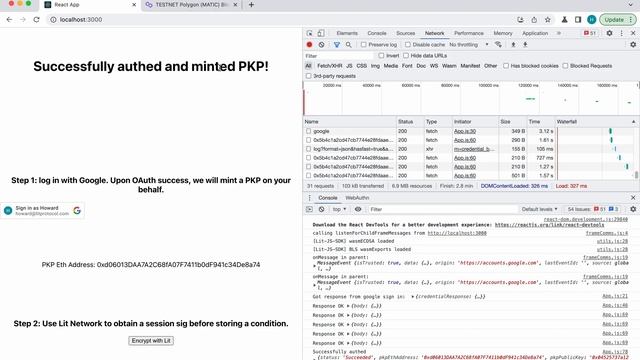Enable Preserve log checkbox
The width and height of the screenshot is (640, 360).
[x=363, y=44]
